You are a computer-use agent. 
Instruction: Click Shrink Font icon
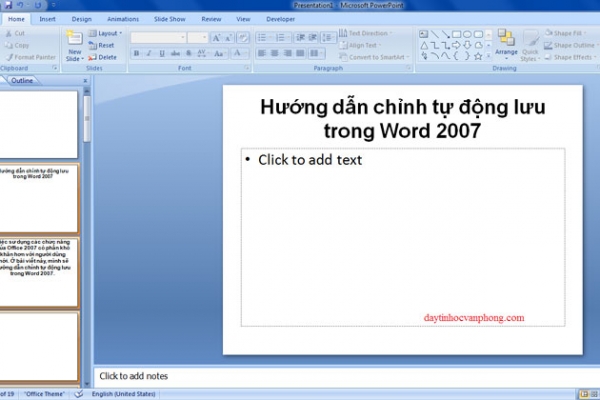[x=228, y=38]
